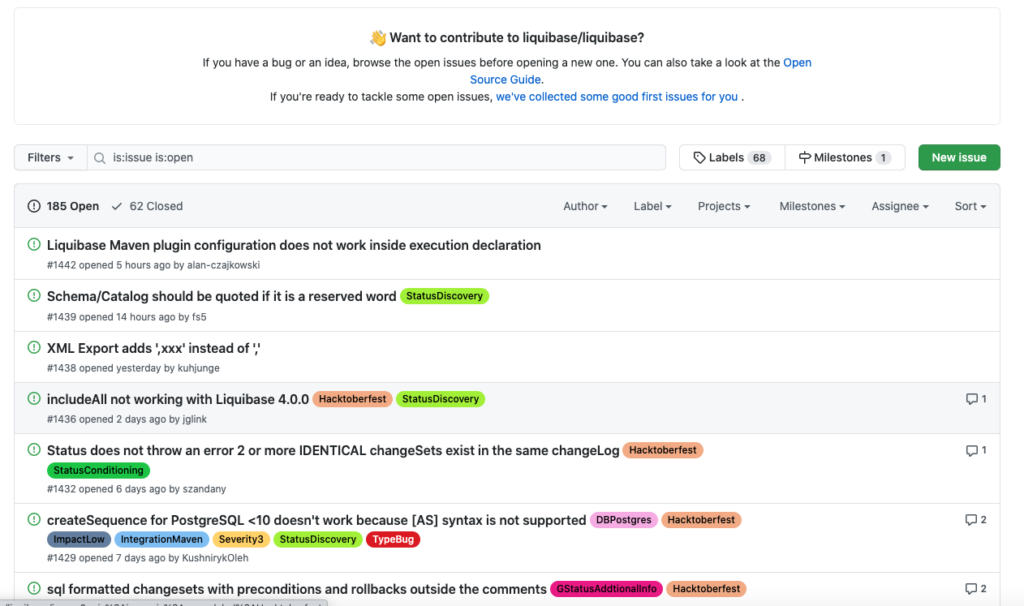The width and height of the screenshot is (1024, 606).
Task: Click the search magnifier icon in issue filter
Action: 99,158
